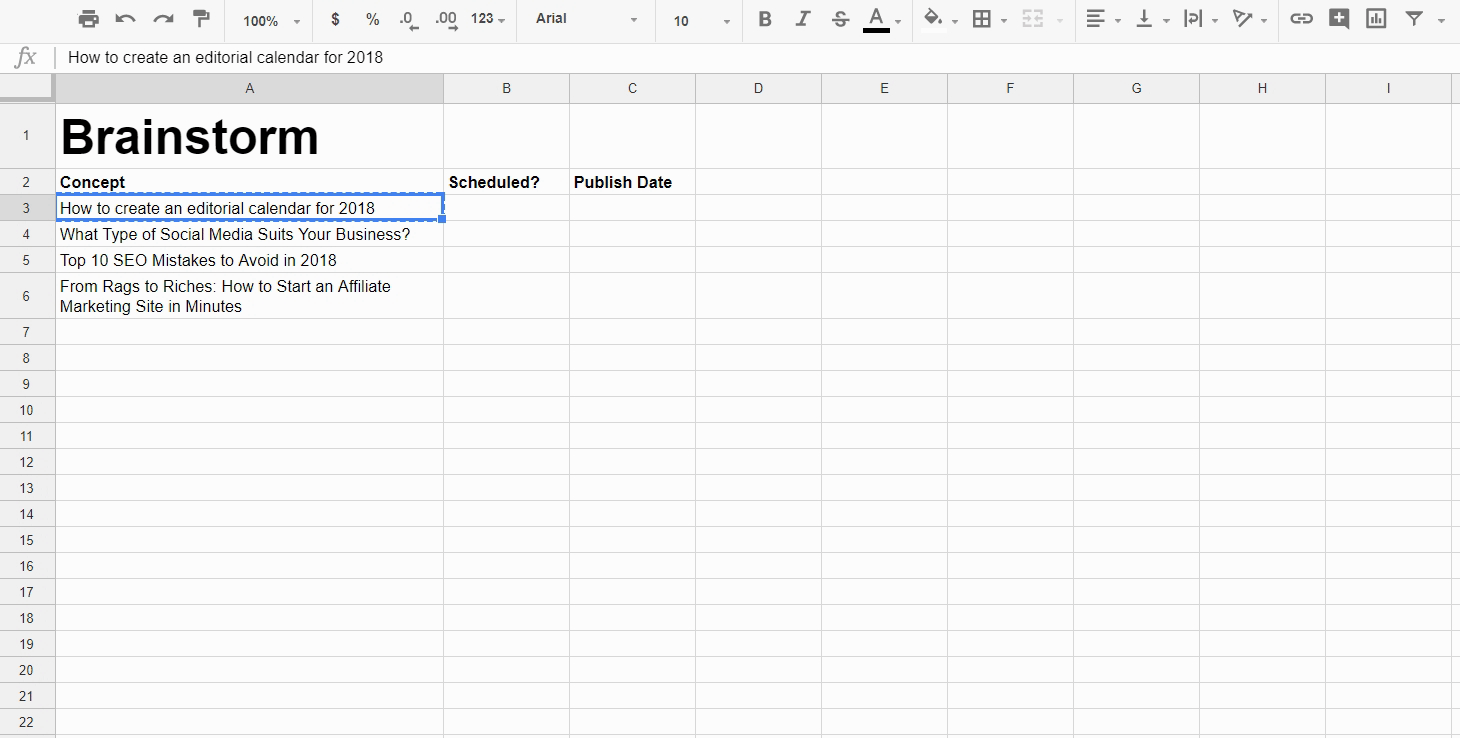Viewport: 1460px width, 738px height.
Task: Toggle bold formatting
Action: [x=765, y=19]
